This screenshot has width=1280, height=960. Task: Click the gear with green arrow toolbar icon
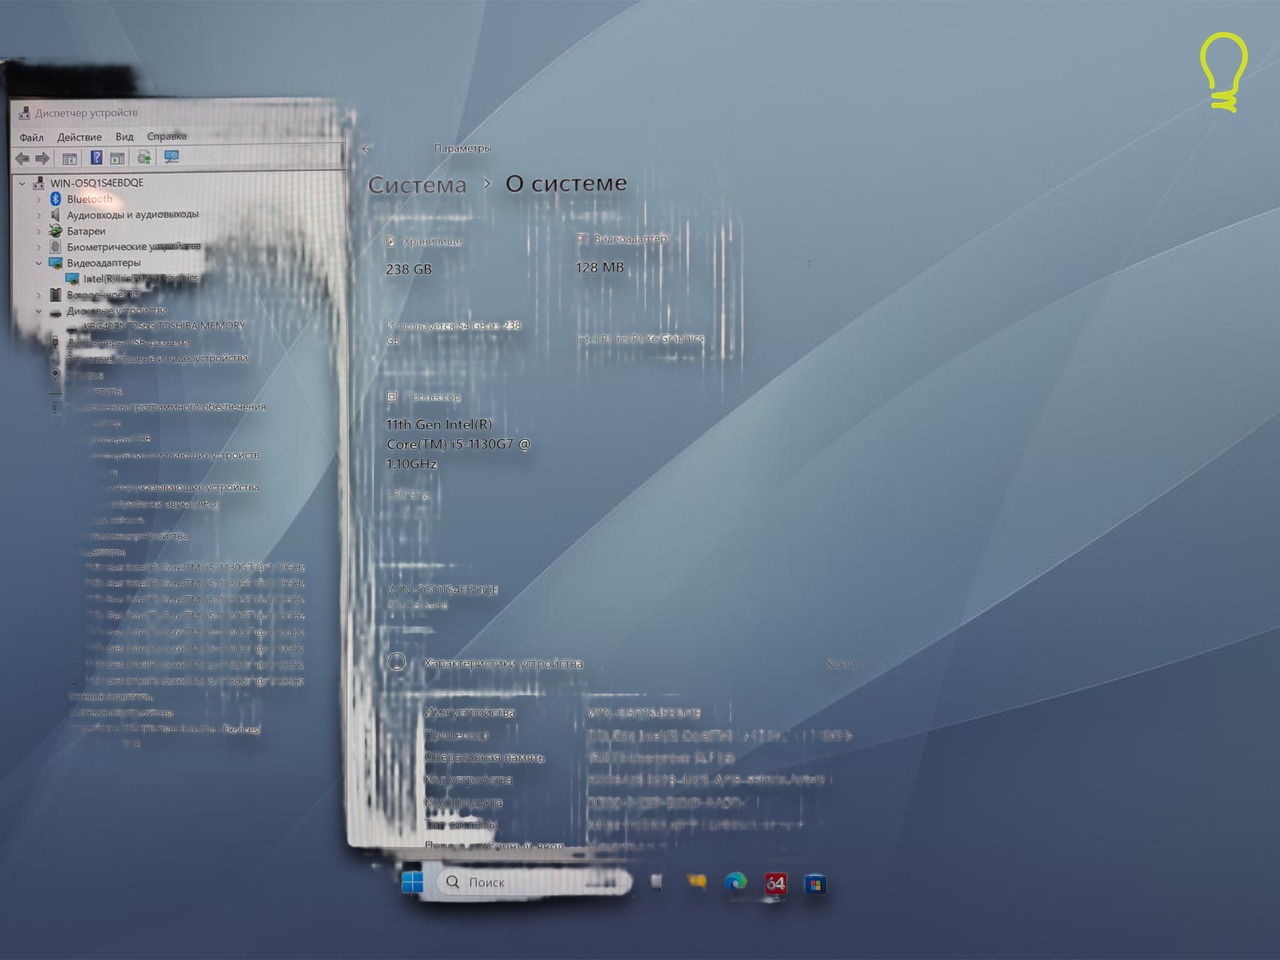144,158
